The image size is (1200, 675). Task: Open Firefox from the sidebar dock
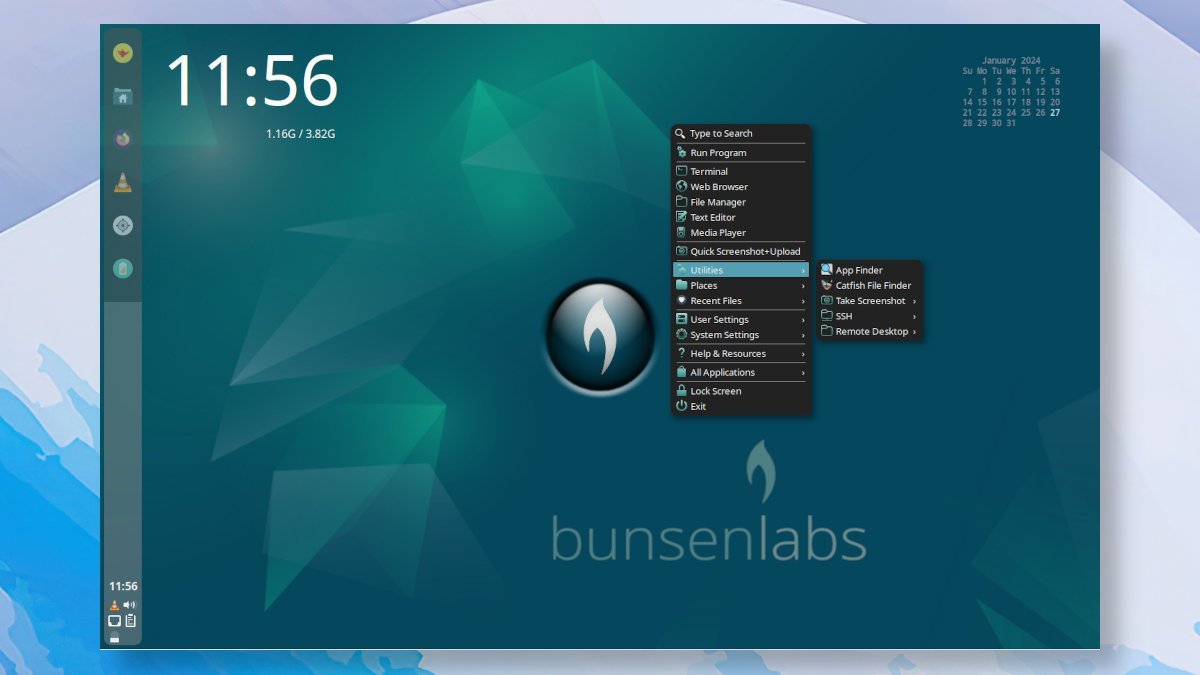(x=122, y=138)
